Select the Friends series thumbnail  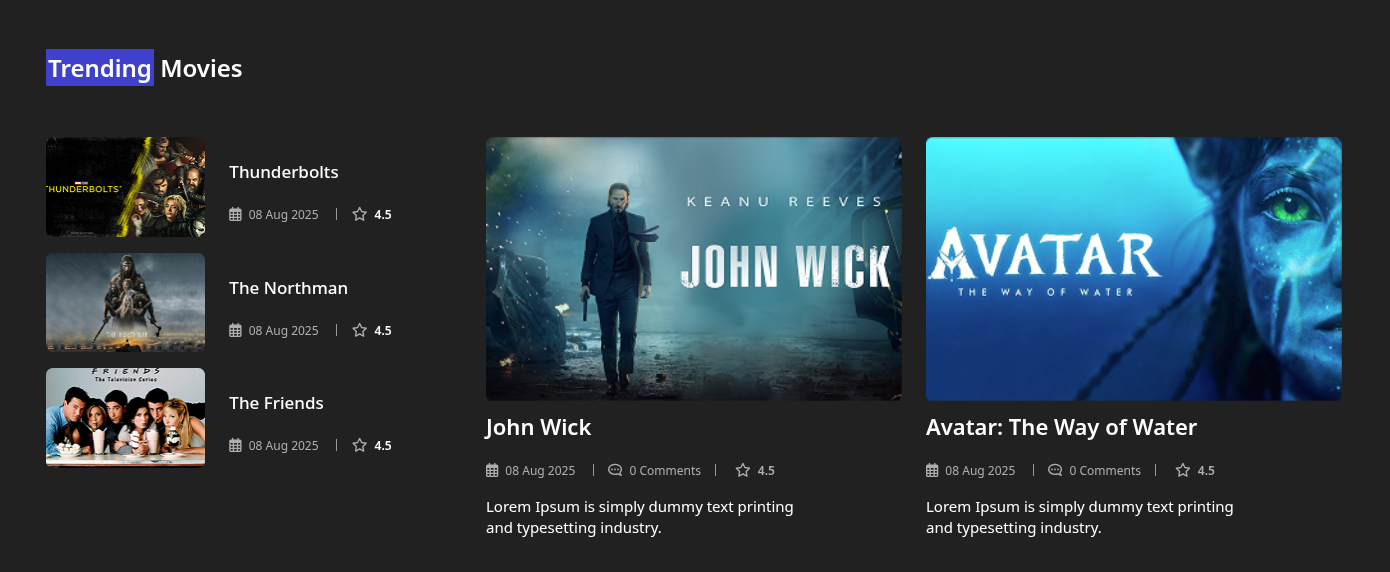pos(125,417)
